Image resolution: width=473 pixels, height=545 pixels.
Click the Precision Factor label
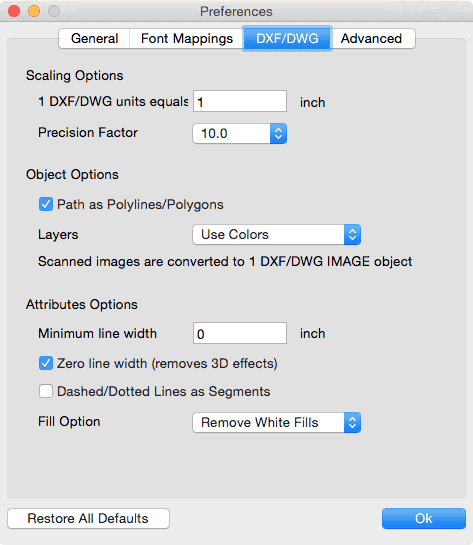88,132
